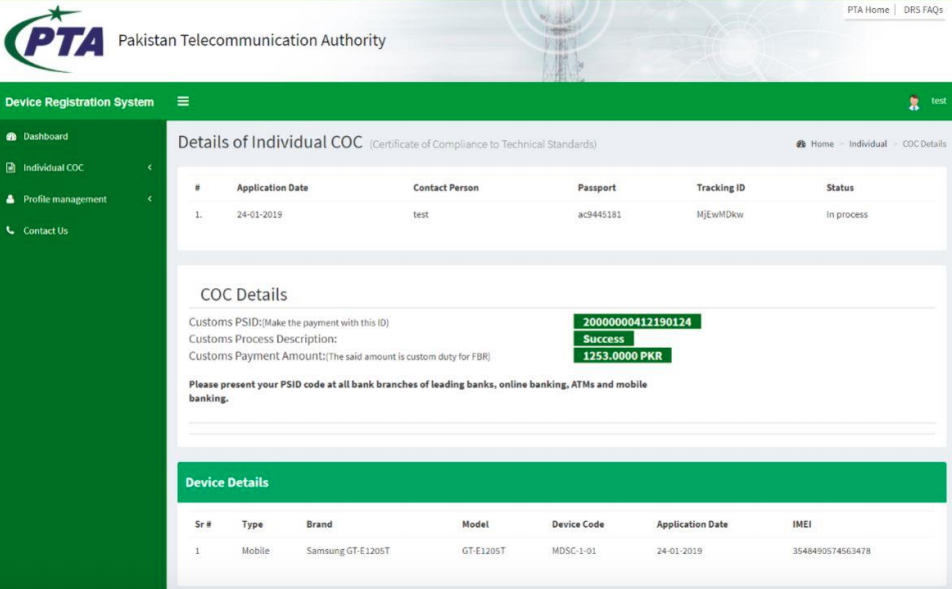
Task: Click application date 24-01-2019 in top table
Action: point(259,214)
